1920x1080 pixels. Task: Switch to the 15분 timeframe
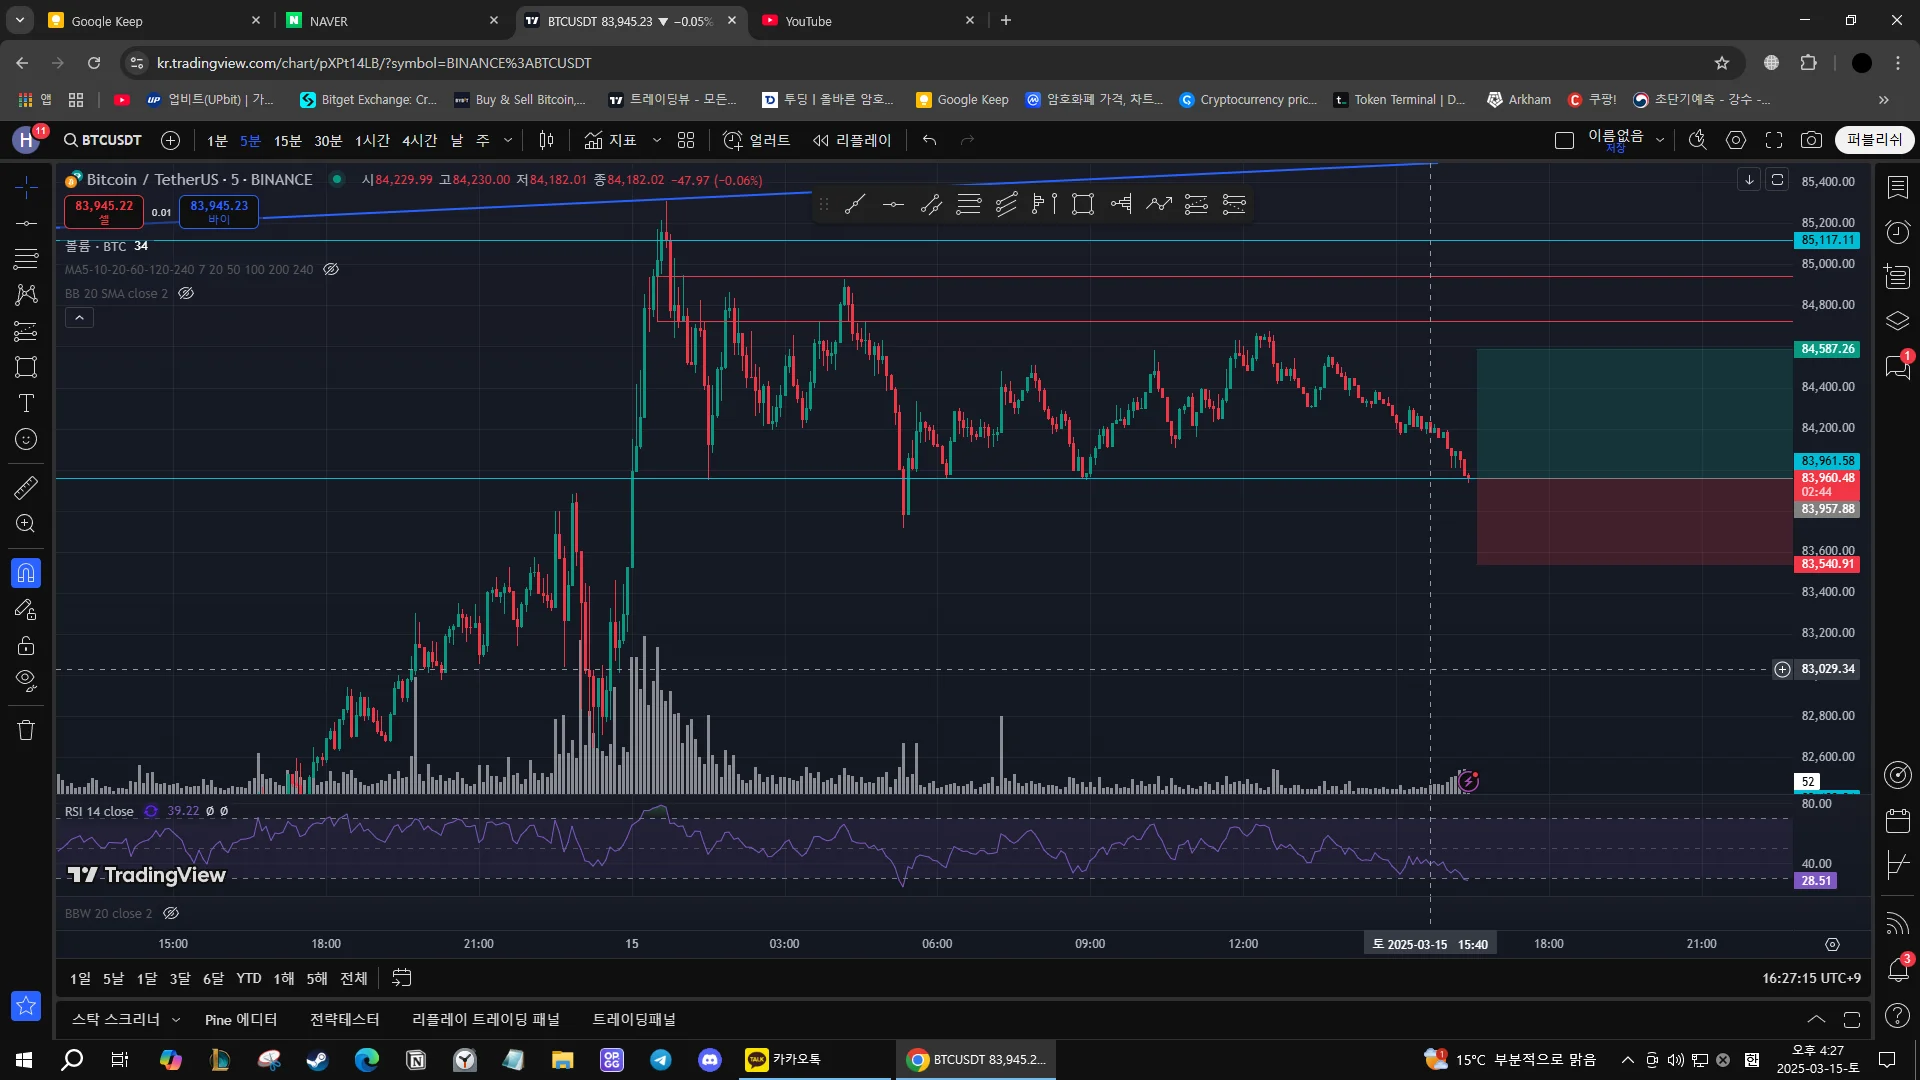click(x=287, y=140)
